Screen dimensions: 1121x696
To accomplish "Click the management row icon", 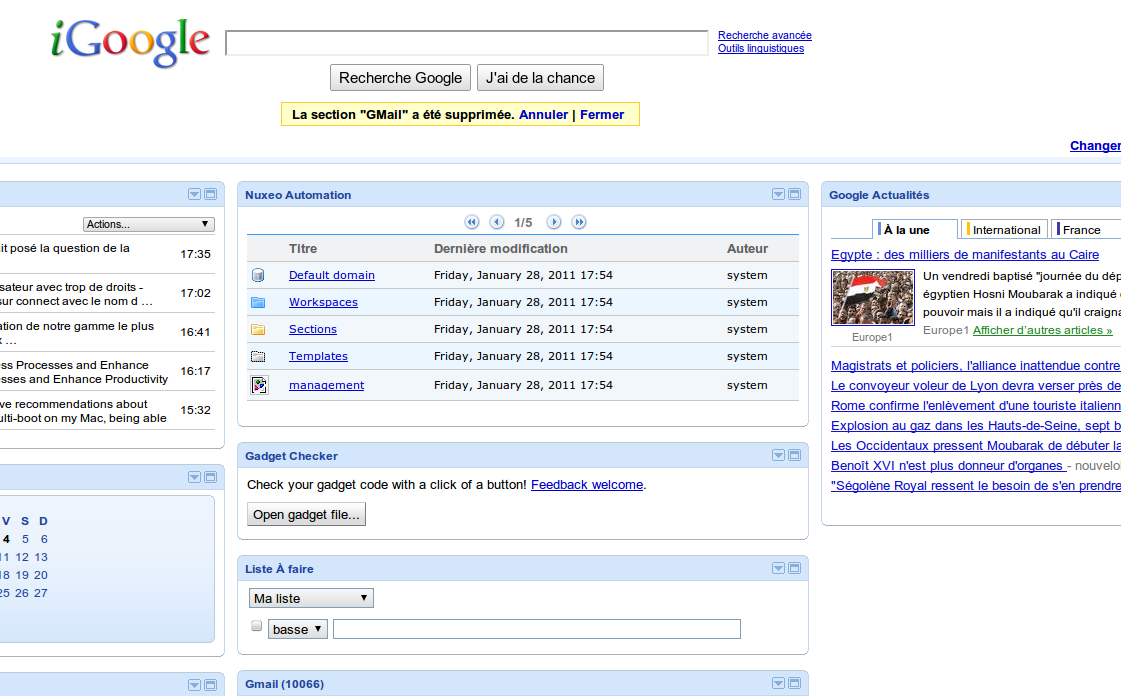I will 260,385.
